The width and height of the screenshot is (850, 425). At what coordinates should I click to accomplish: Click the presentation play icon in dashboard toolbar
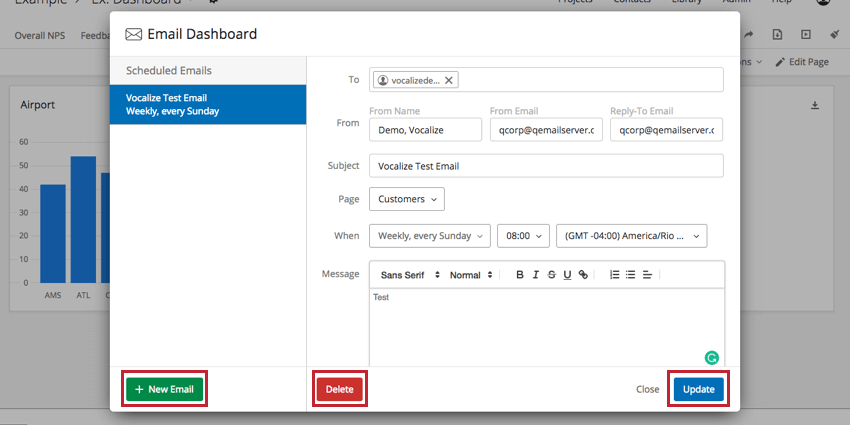click(x=806, y=34)
